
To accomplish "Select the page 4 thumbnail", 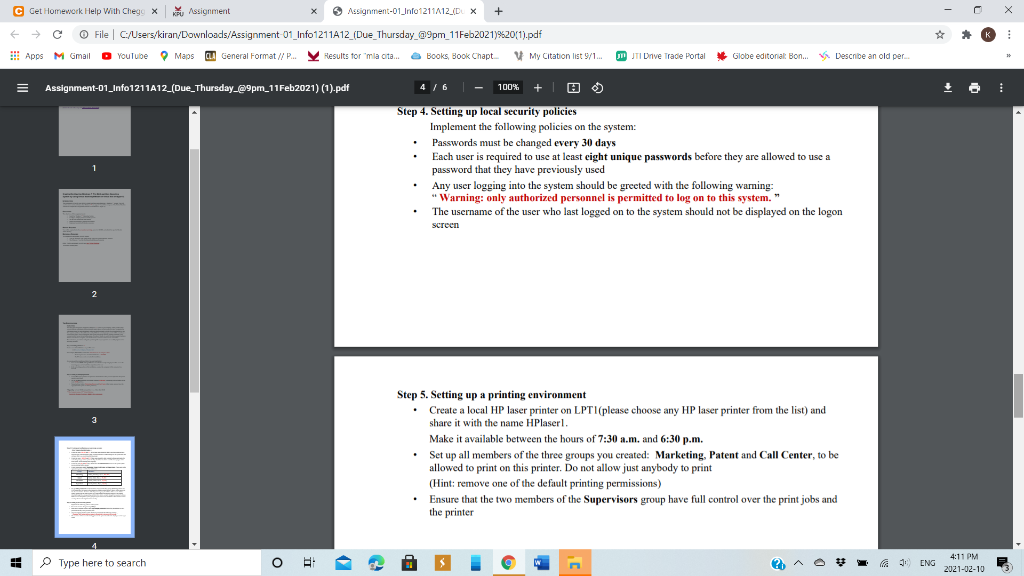I will tap(95, 487).
